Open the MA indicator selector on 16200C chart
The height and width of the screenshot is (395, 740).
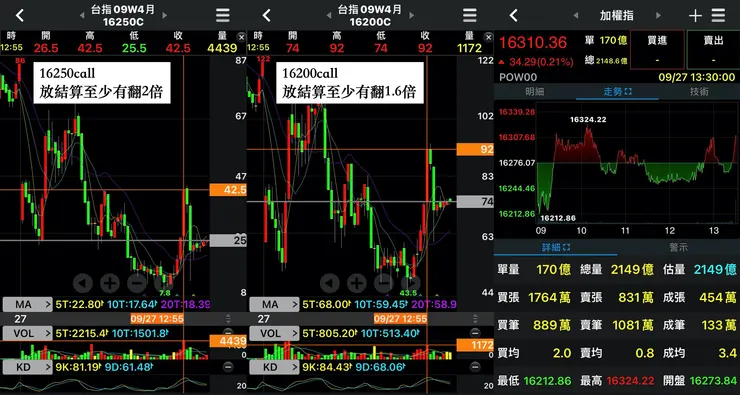tap(274, 304)
